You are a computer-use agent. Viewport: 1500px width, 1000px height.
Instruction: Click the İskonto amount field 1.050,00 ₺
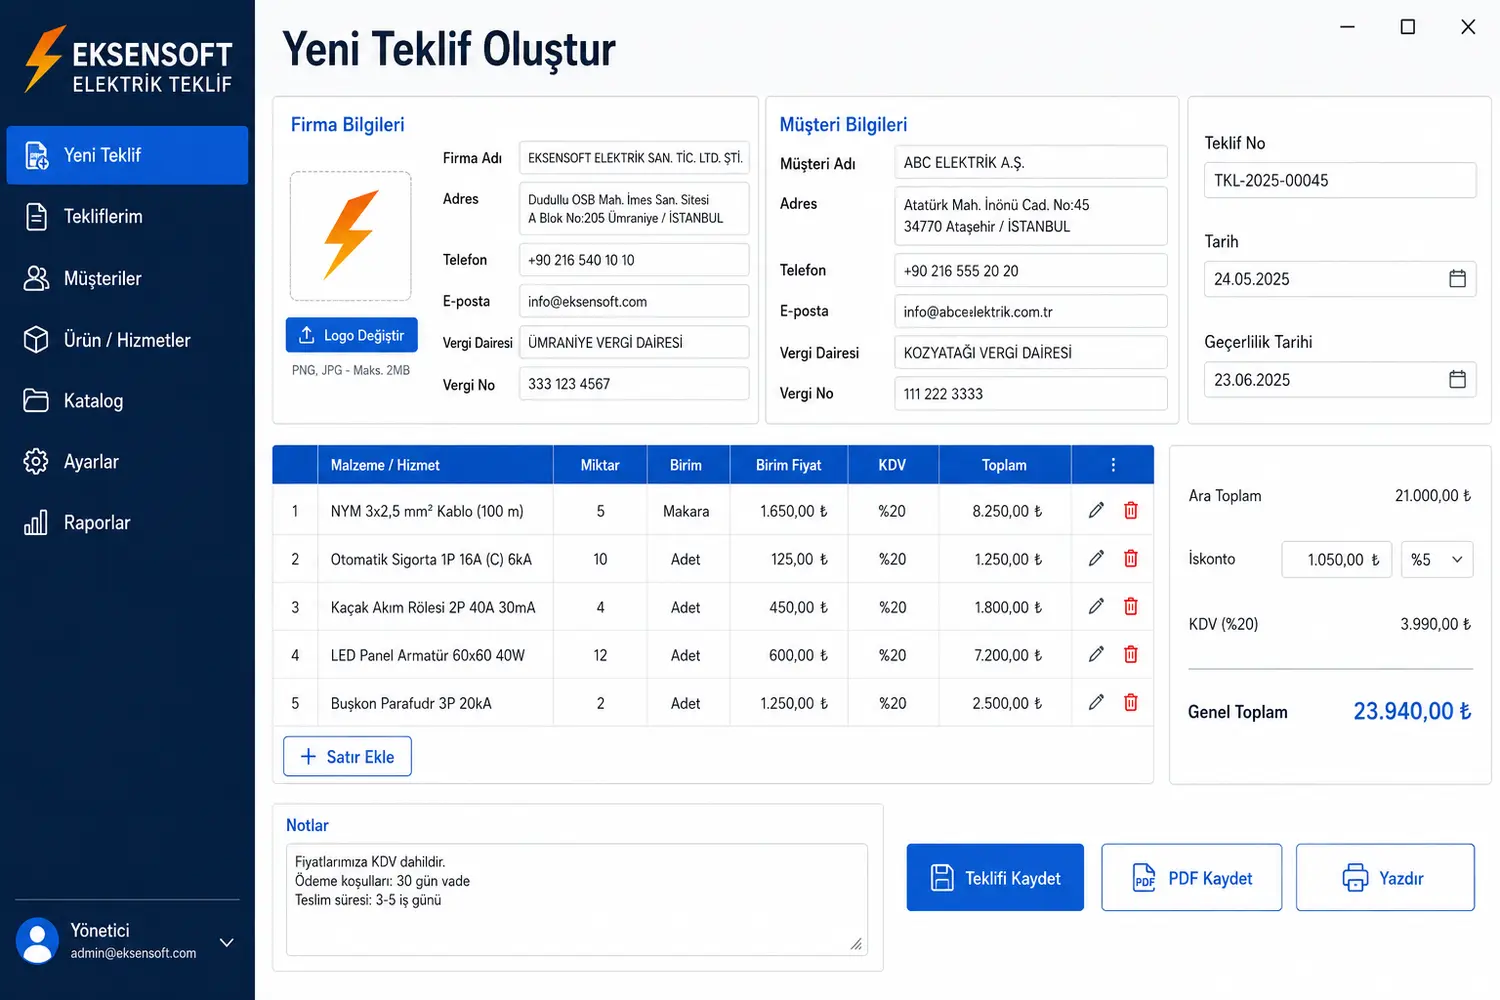pyautogui.click(x=1337, y=560)
